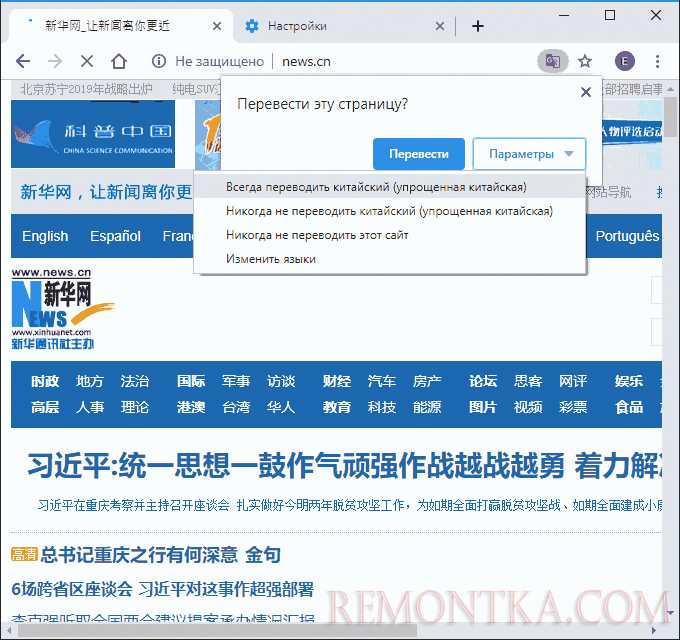Dismiss the translate popup with its X
This screenshot has height=640, width=680.
586,92
